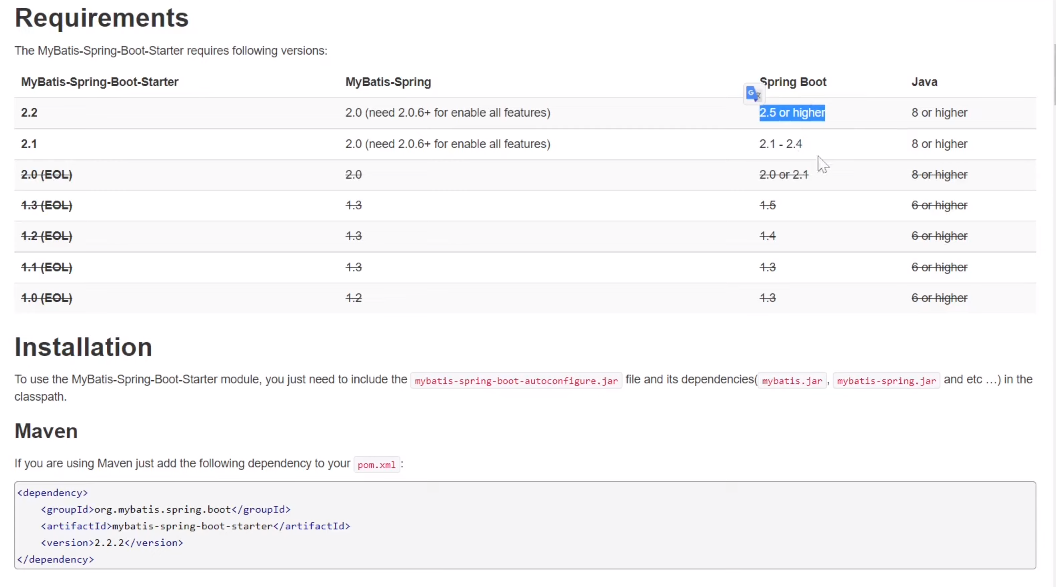Click the Google Translate popup icon
The height and width of the screenshot is (587, 1056).
point(753,93)
